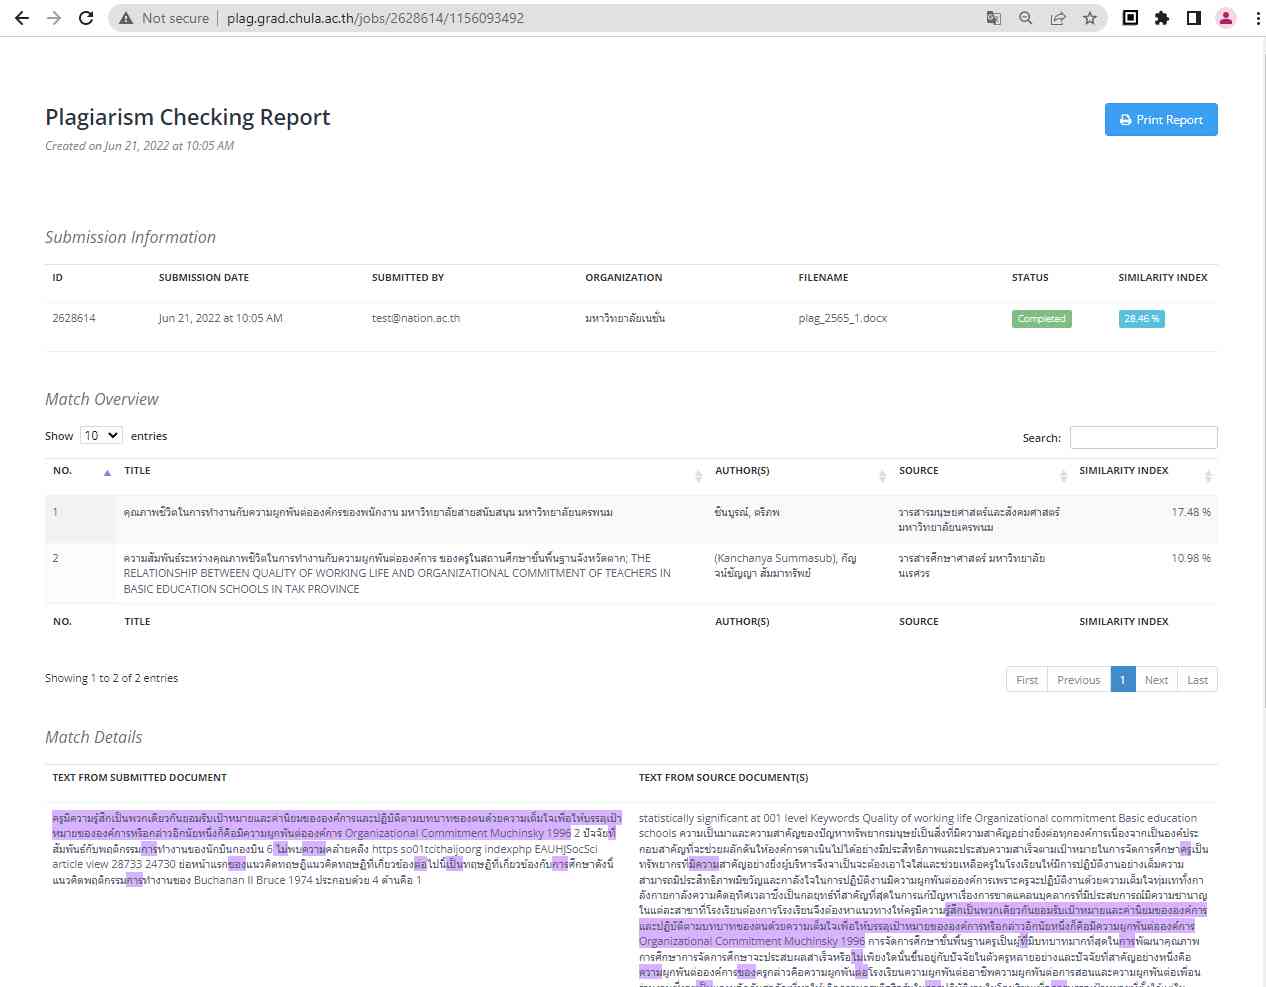
Task: Reload the page with the refresh icon
Action: [x=86, y=18]
